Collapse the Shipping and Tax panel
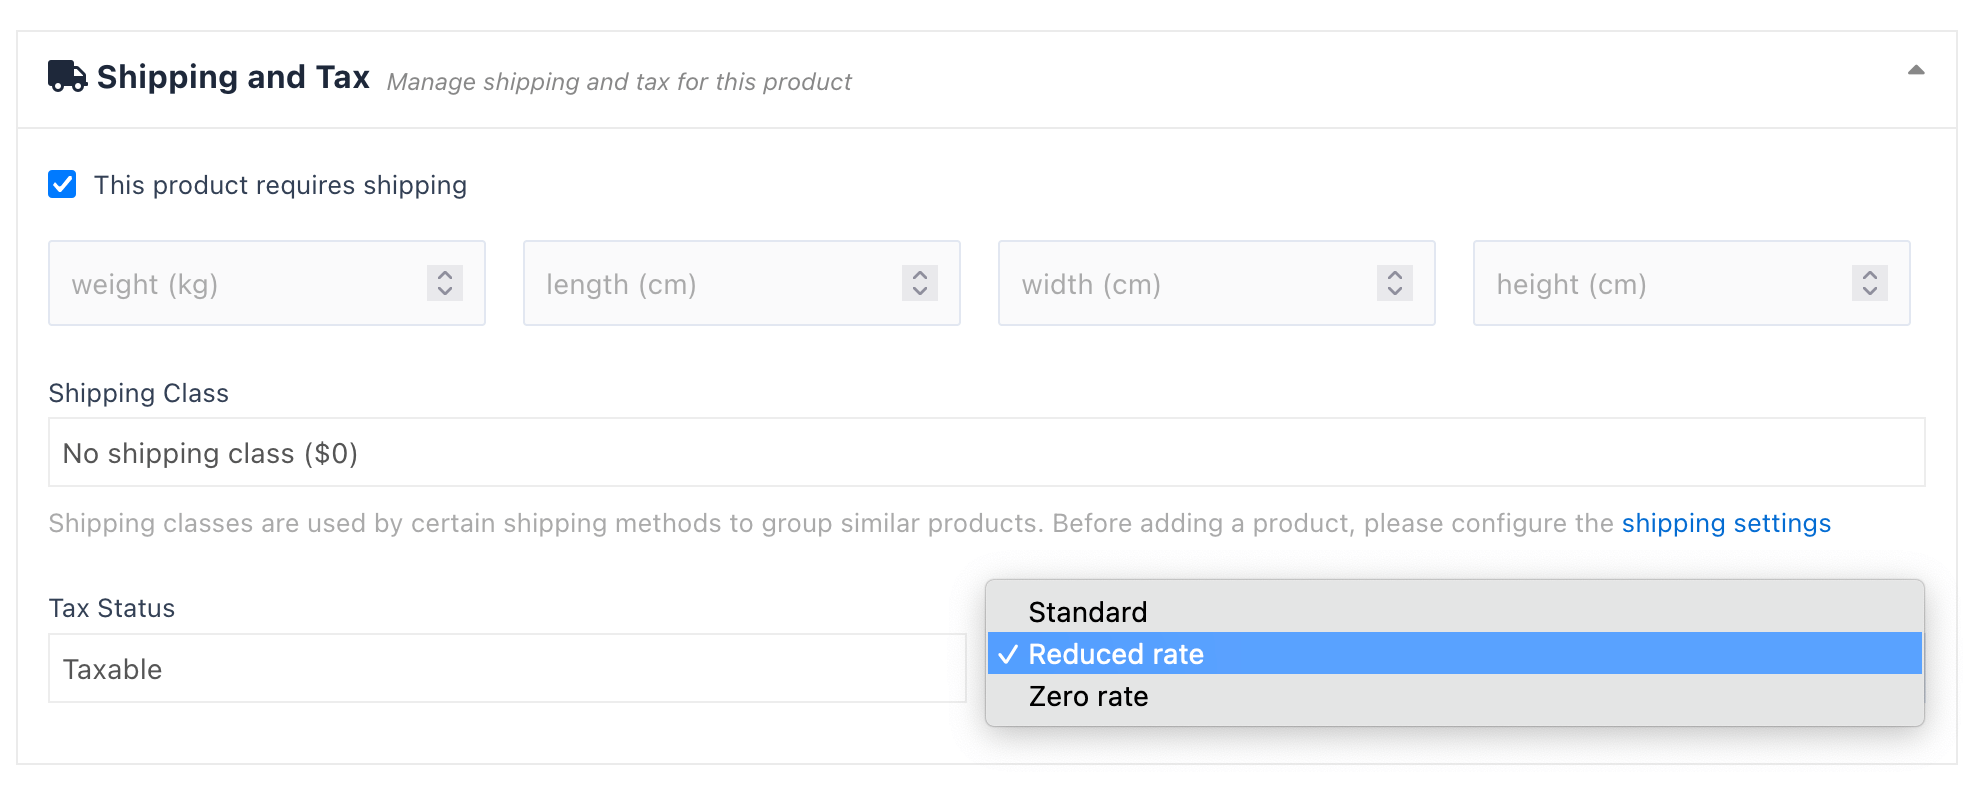 tap(1915, 70)
